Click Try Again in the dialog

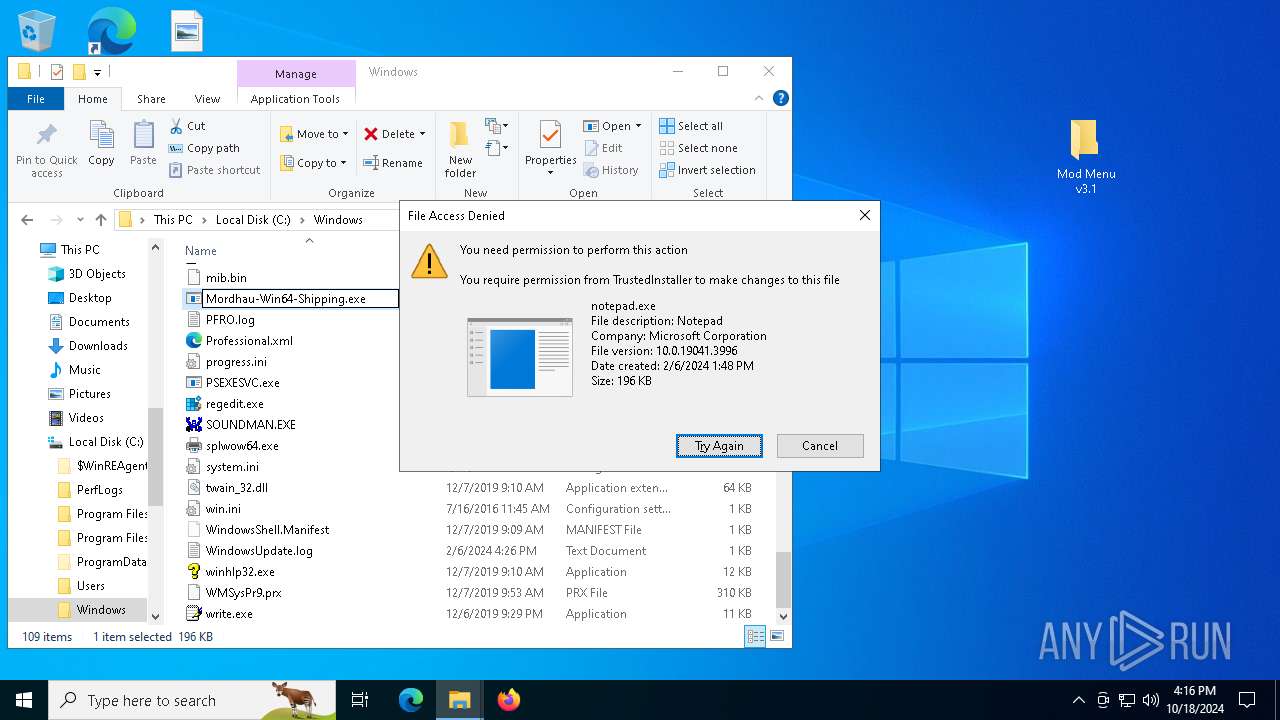(x=719, y=446)
